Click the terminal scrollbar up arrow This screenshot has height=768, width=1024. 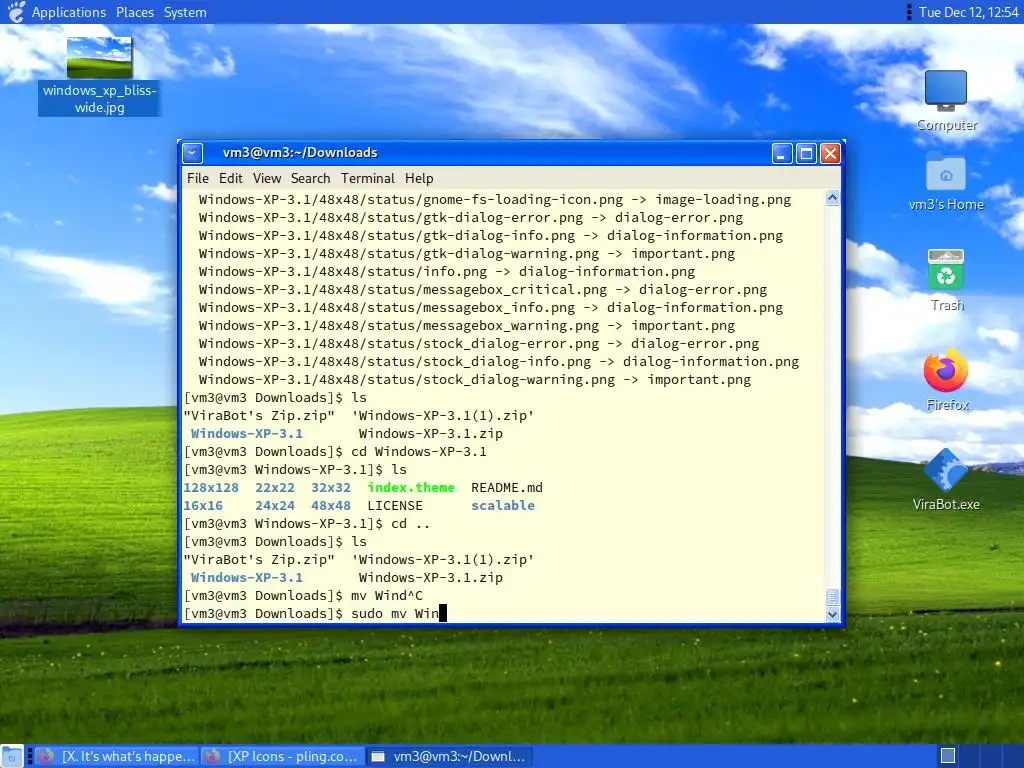coord(832,197)
